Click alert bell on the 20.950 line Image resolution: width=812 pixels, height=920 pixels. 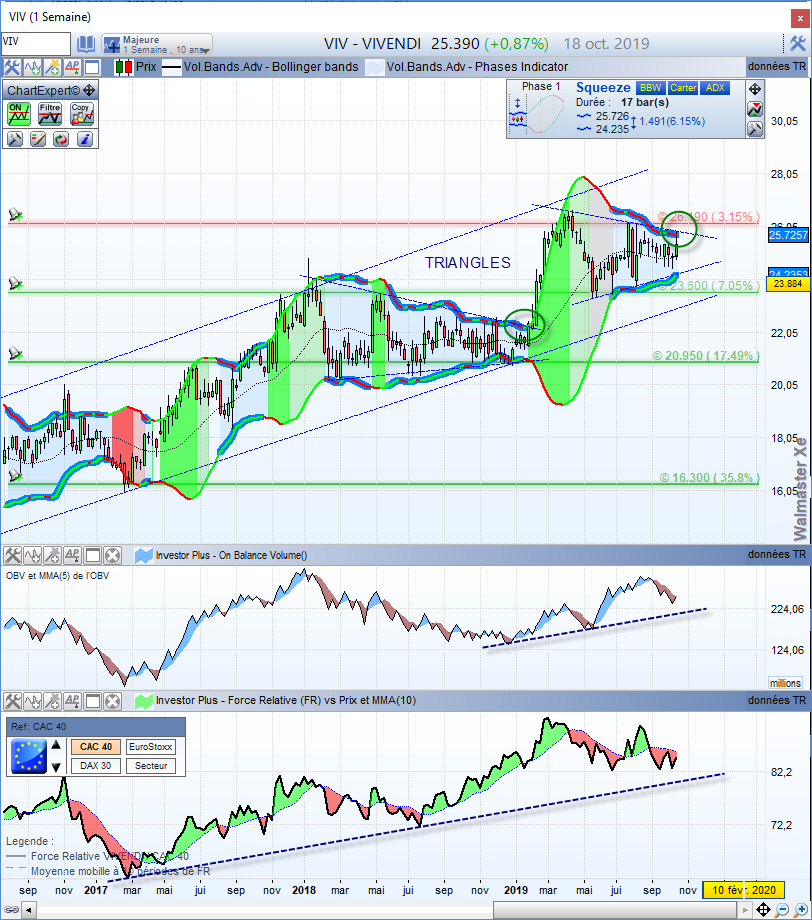pyautogui.click(x=15, y=354)
